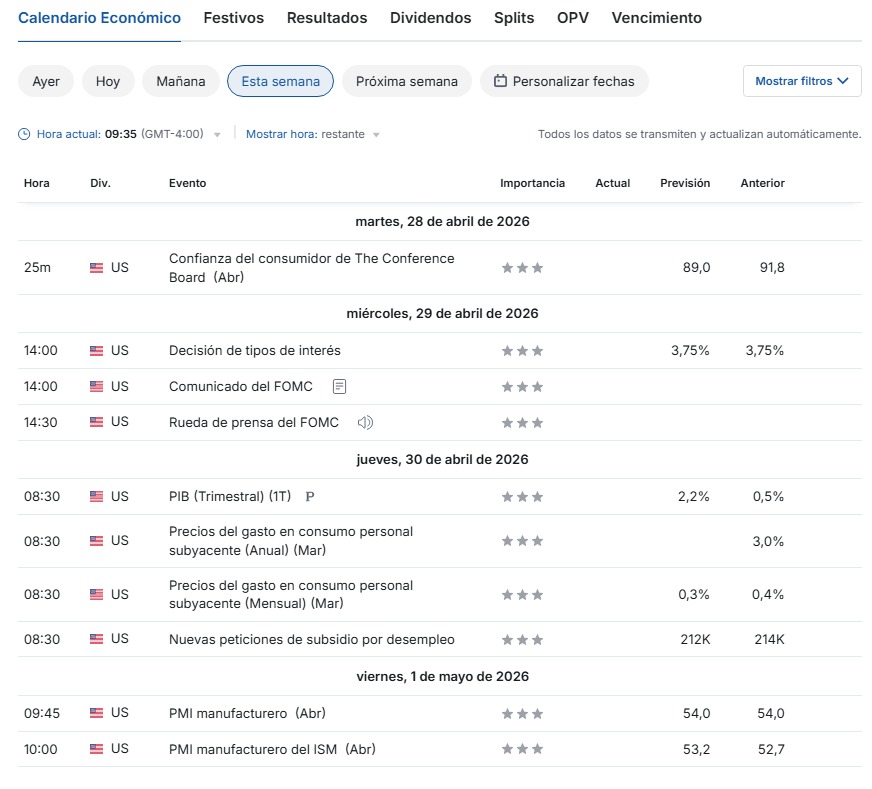Click the Mostrar hora: restante label
The image size is (872, 789).
click(x=305, y=134)
